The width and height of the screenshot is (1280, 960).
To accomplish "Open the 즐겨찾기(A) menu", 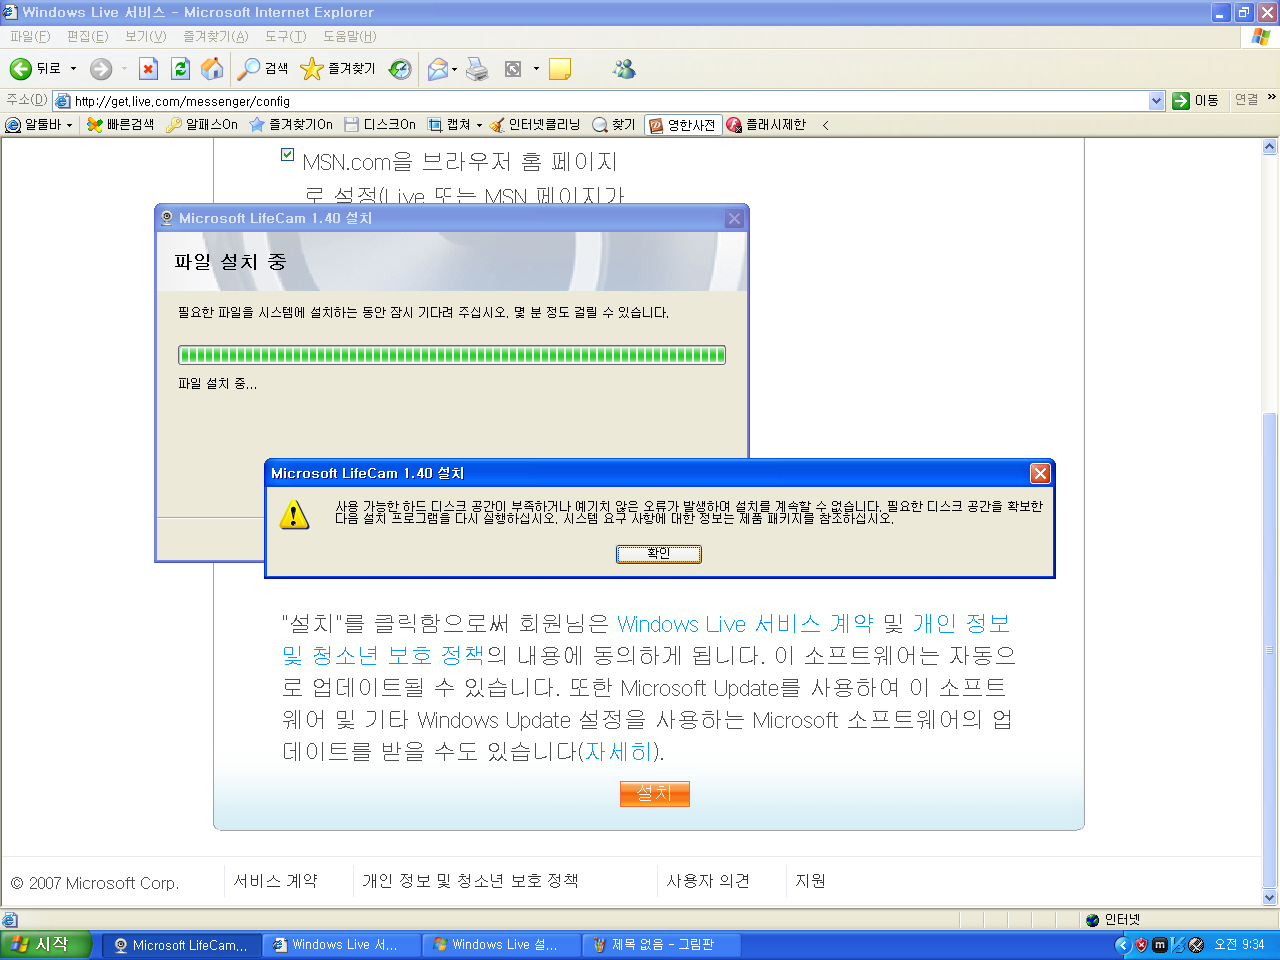I will coord(215,36).
